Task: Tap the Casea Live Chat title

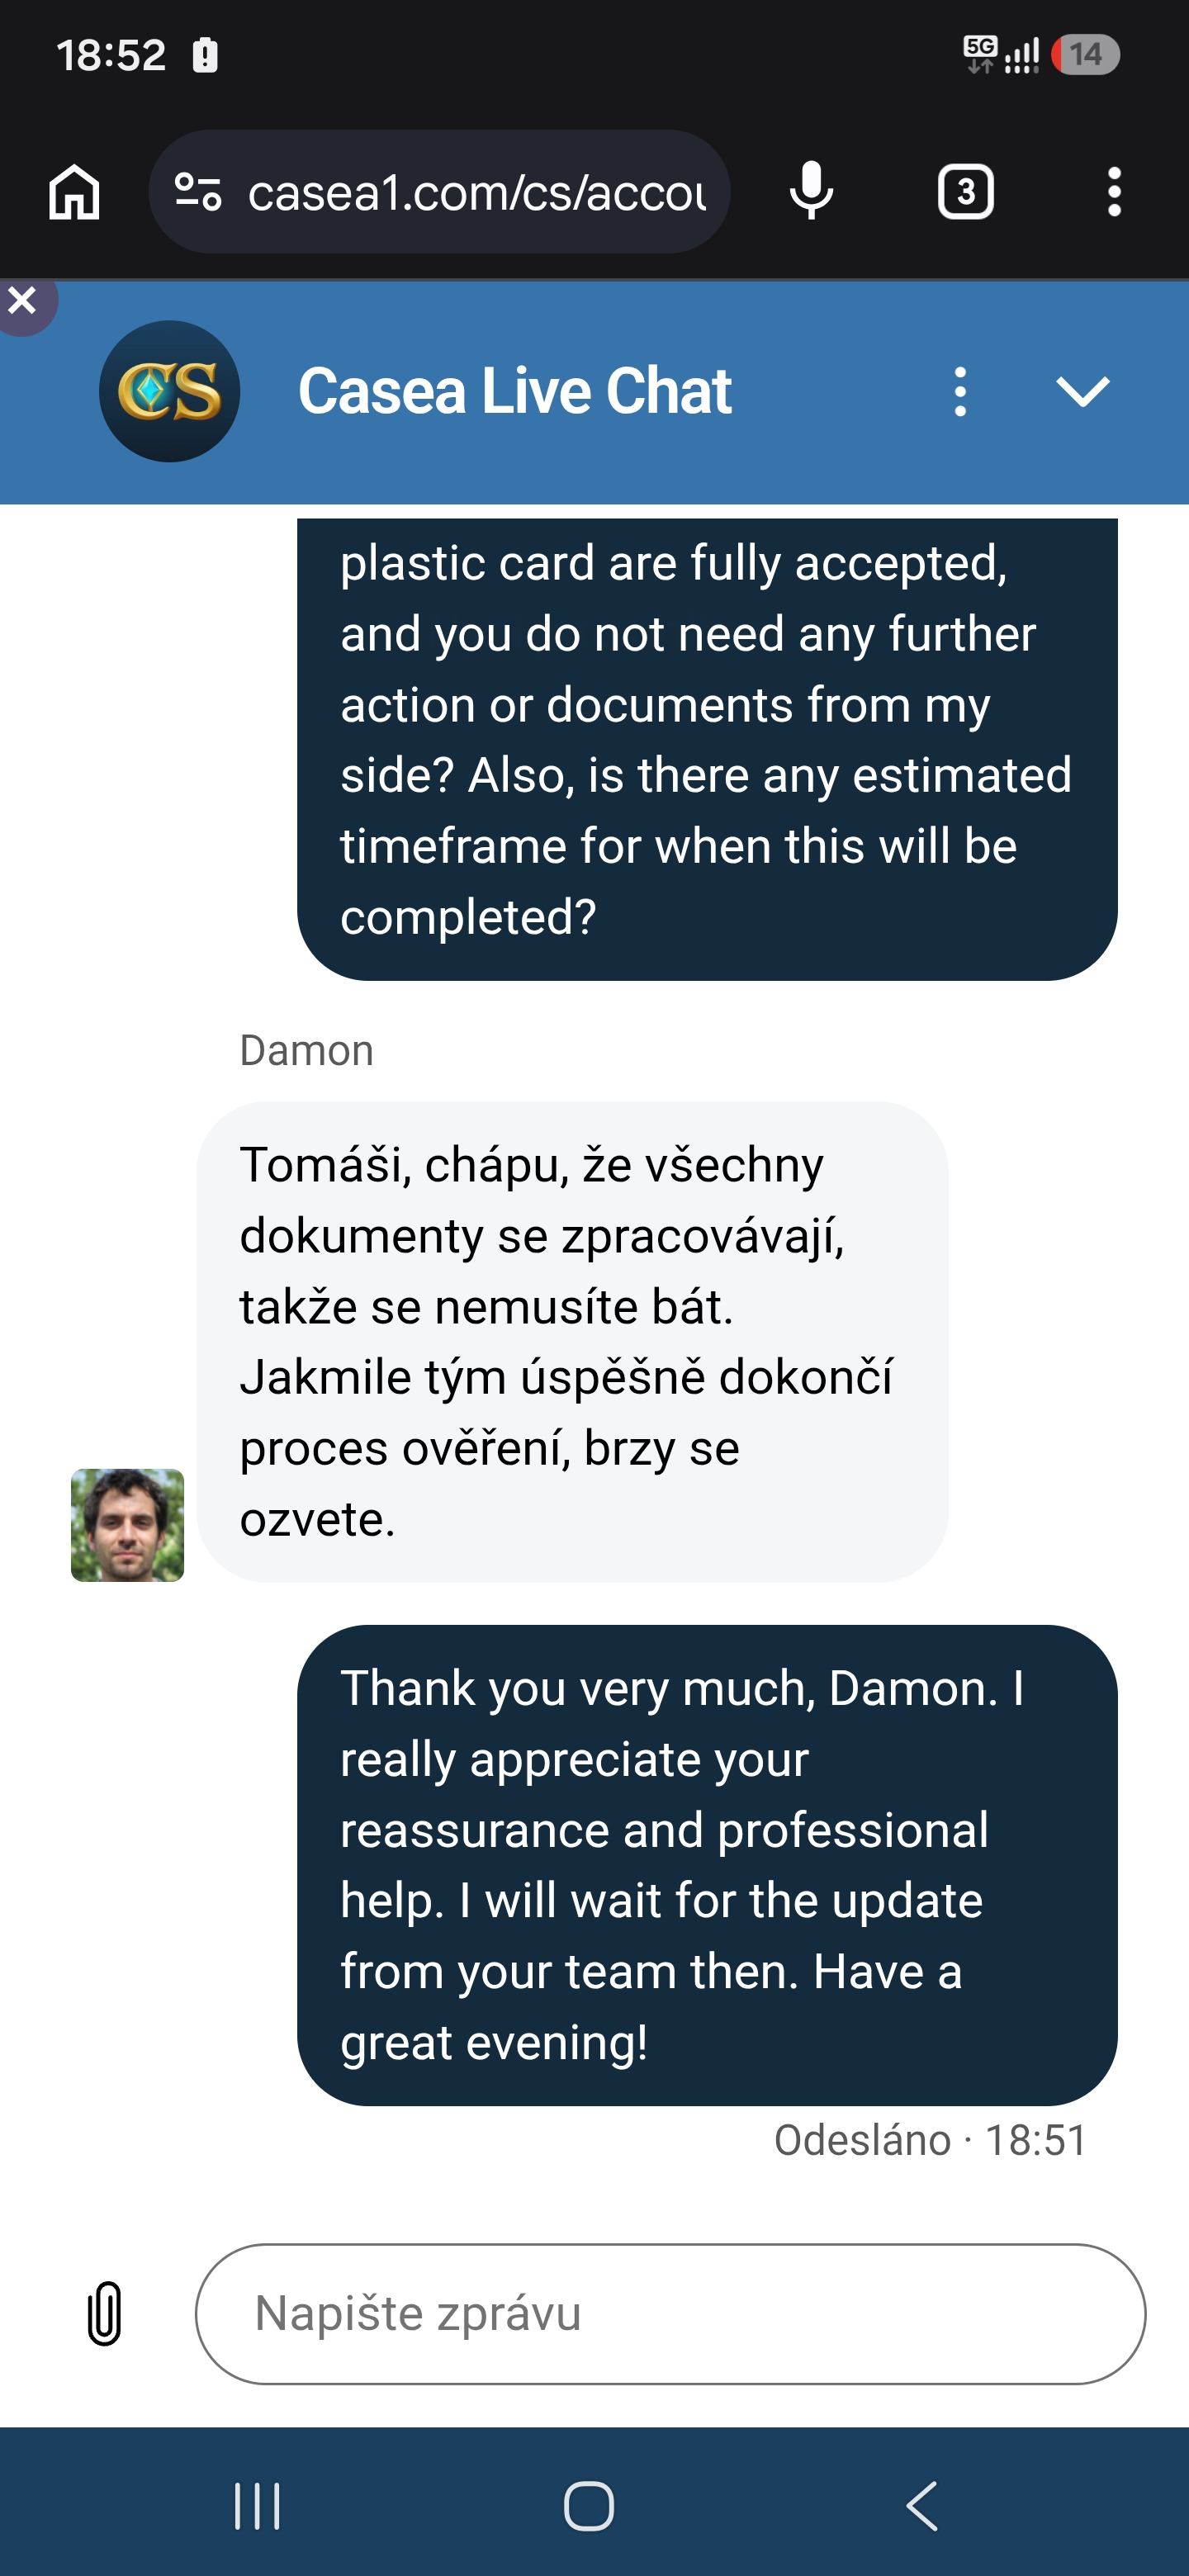Action: pyautogui.click(x=515, y=391)
